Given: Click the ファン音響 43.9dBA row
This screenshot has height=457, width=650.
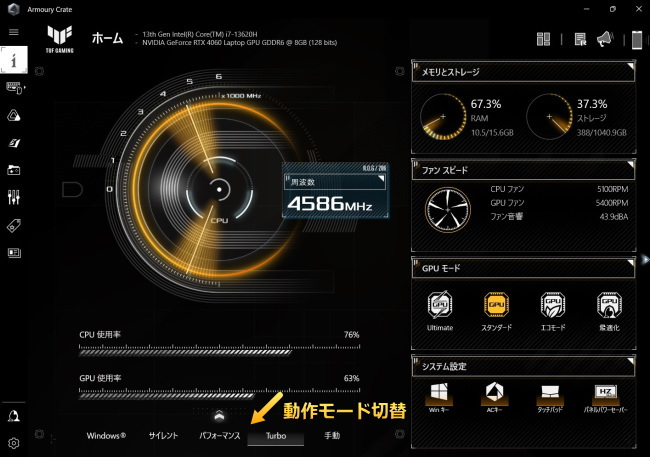Looking at the screenshot, I should pyautogui.click(x=559, y=216).
